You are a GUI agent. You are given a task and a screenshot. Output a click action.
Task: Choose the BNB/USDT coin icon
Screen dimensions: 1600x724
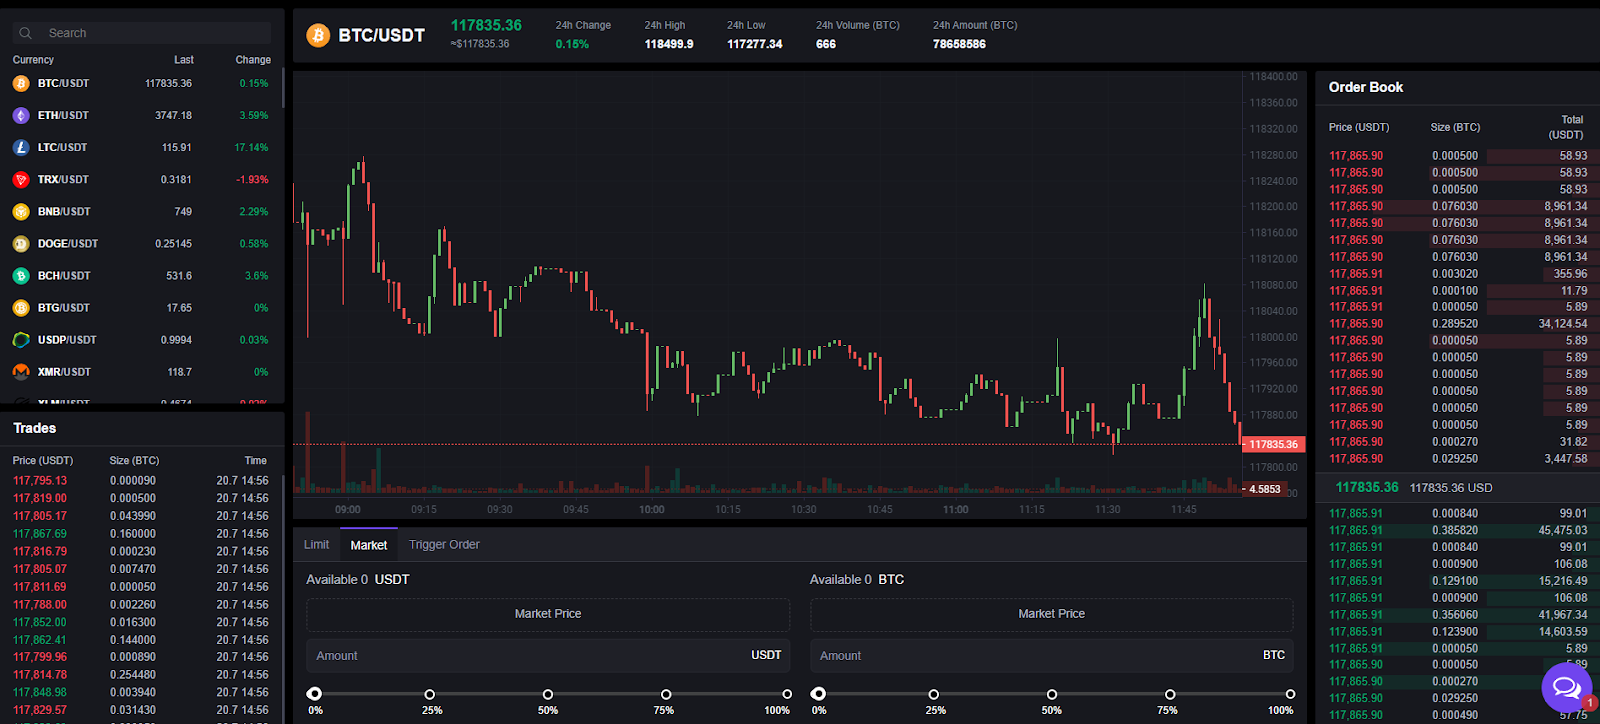[21, 212]
